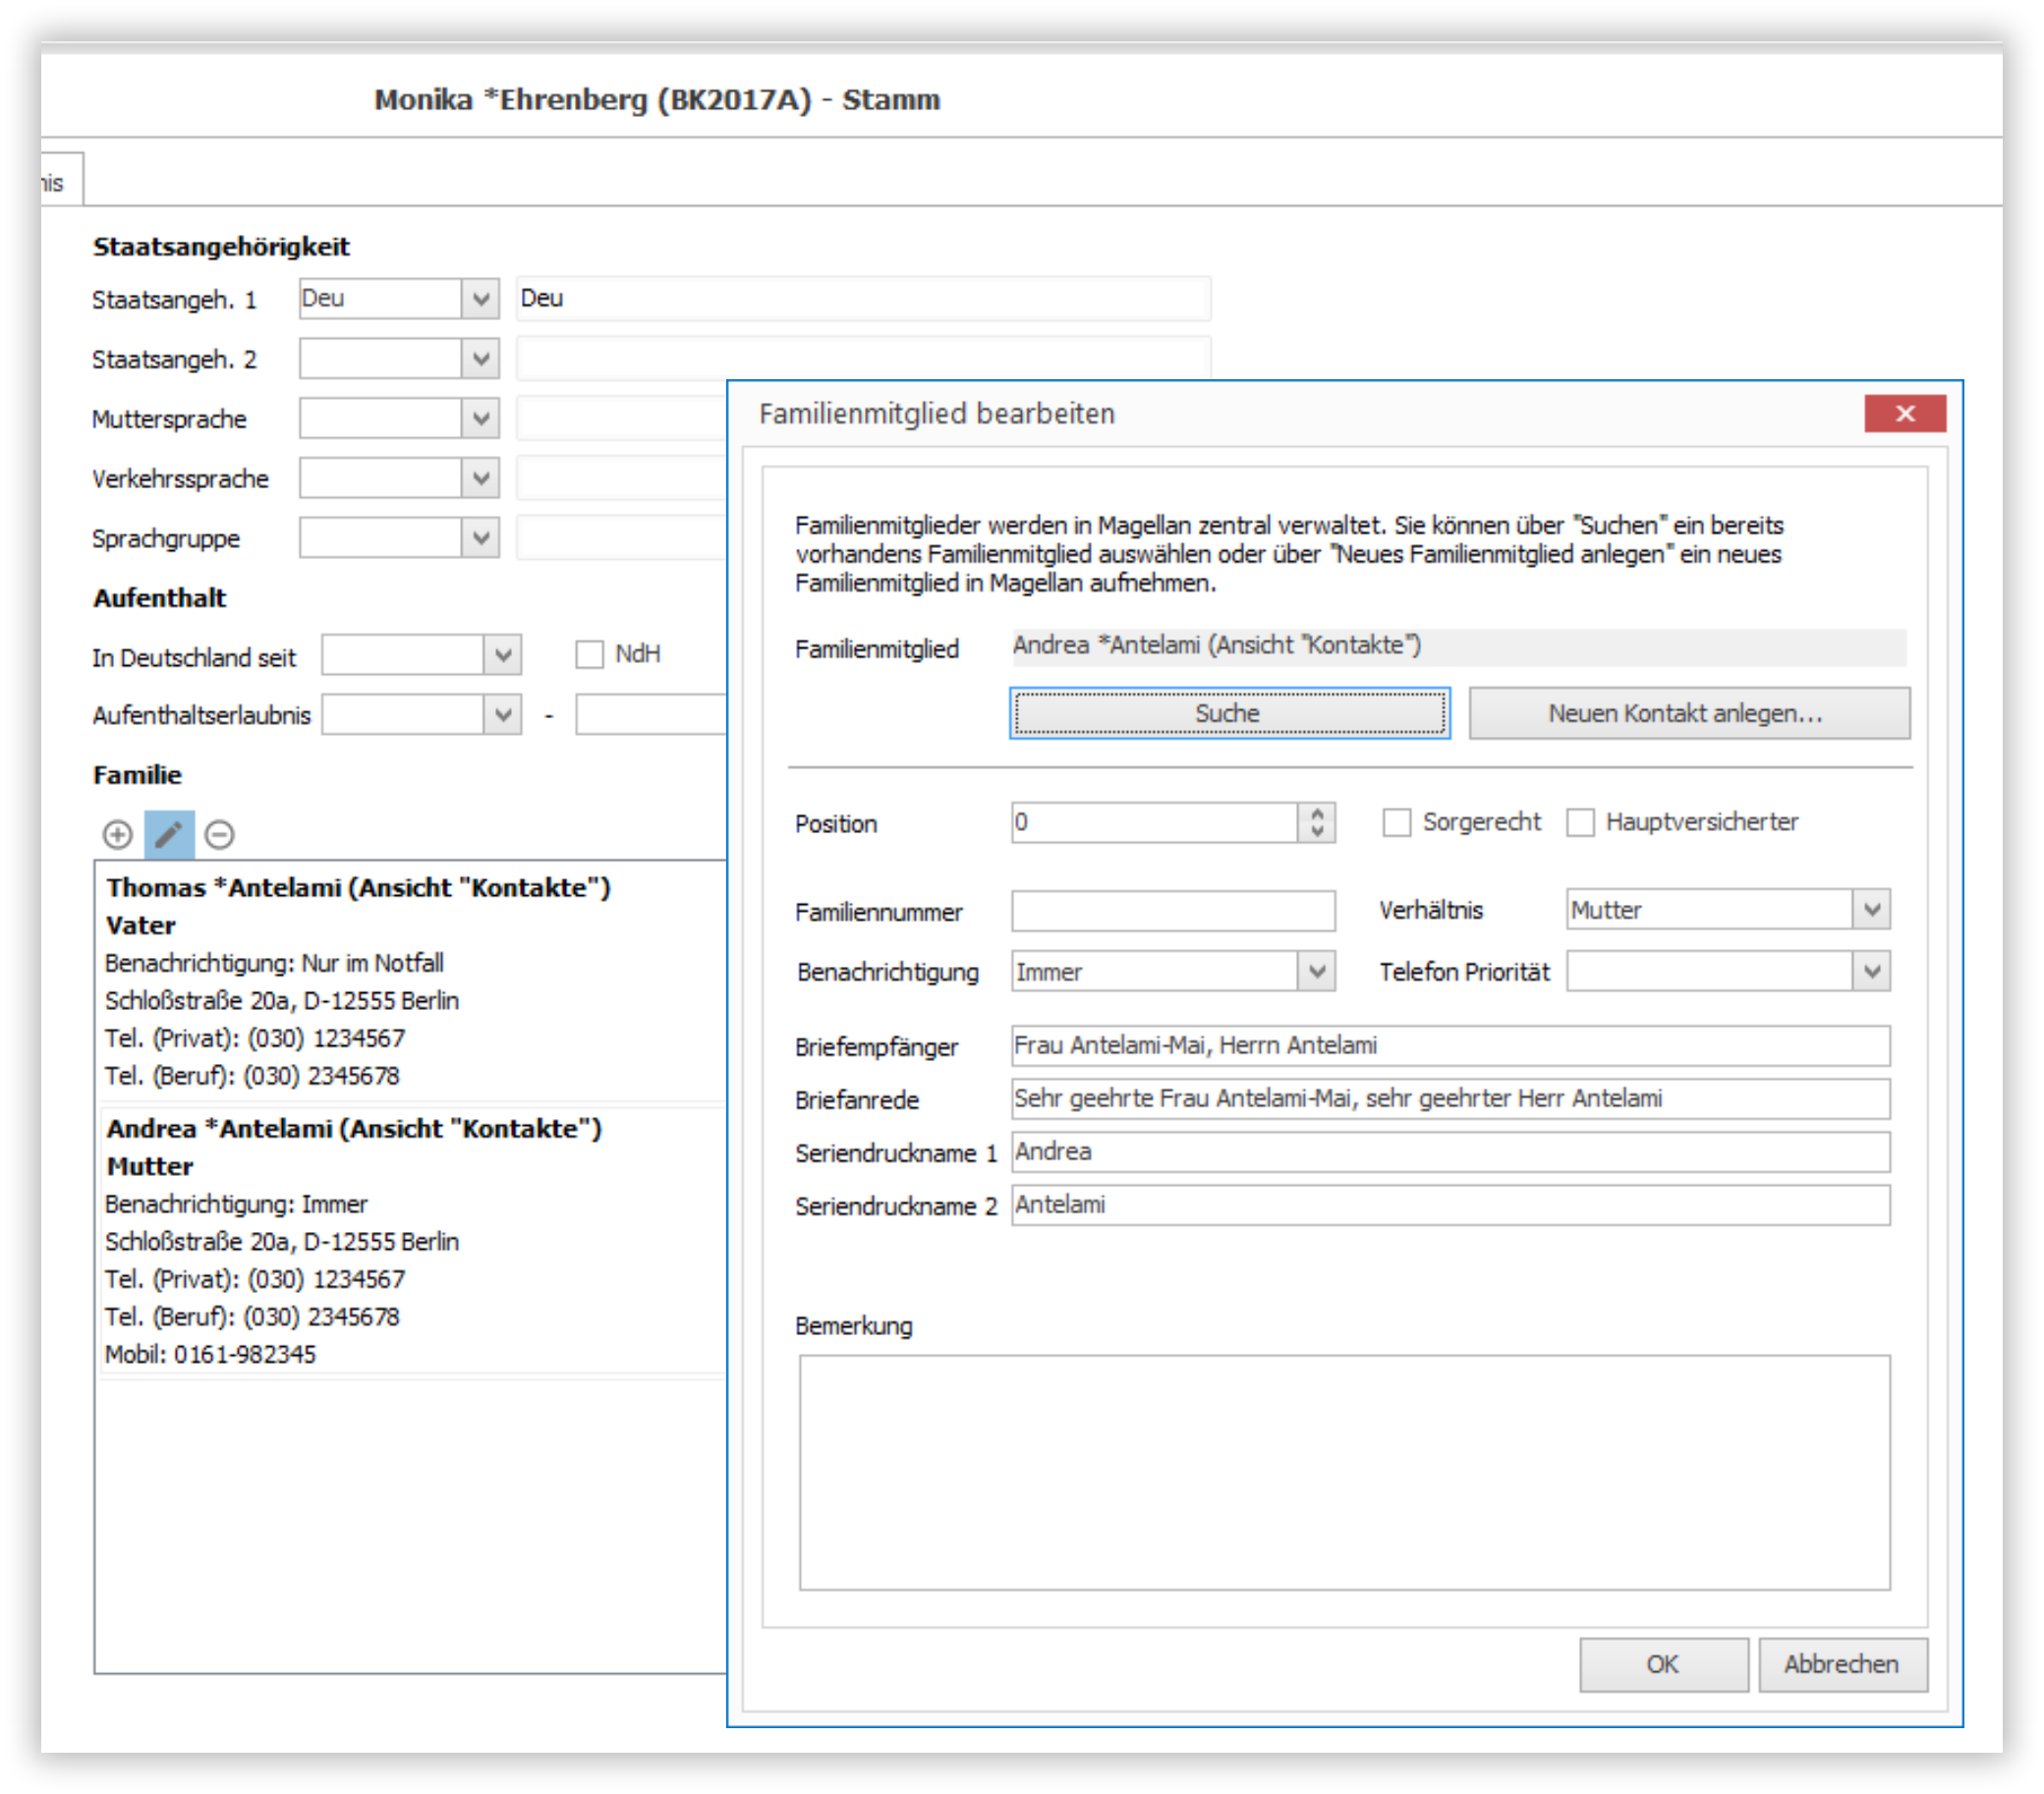Confirm the dialog with OK

tap(1664, 1664)
